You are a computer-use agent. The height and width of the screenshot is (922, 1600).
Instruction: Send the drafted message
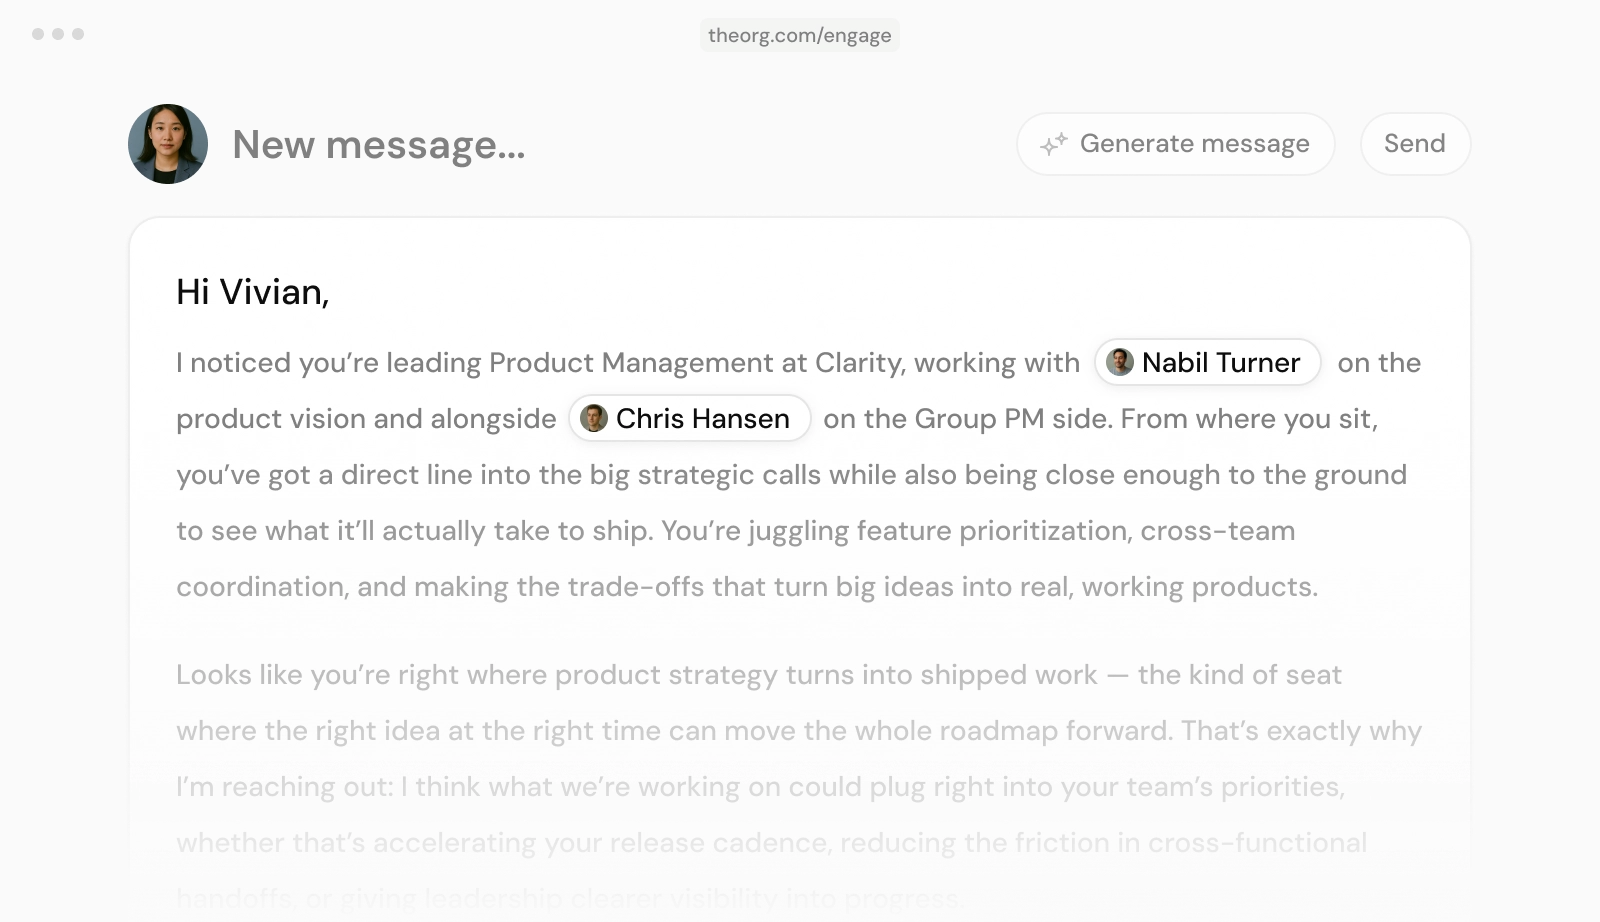click(1415, 144)
